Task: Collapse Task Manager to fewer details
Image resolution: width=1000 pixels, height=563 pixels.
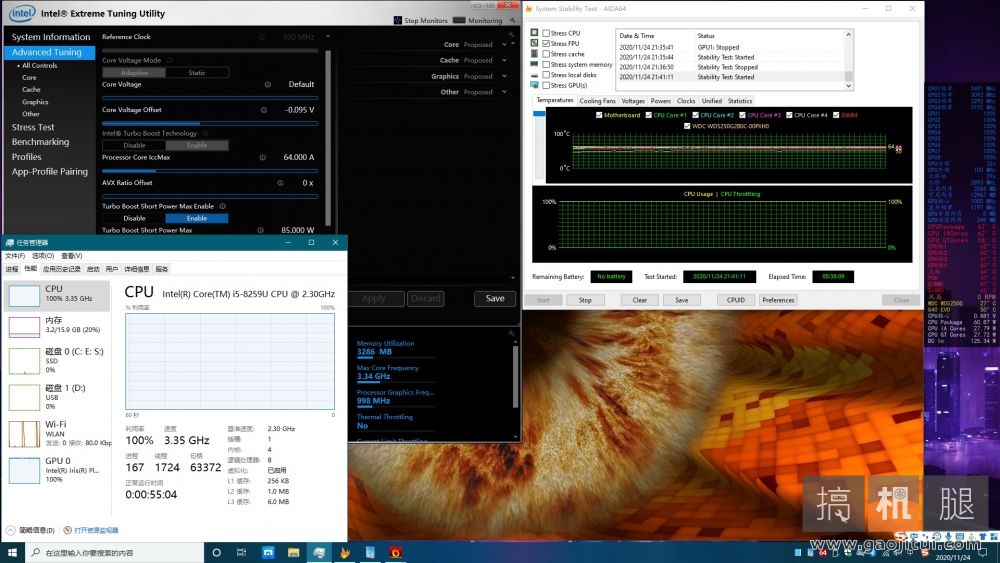Action: point(31,530)
